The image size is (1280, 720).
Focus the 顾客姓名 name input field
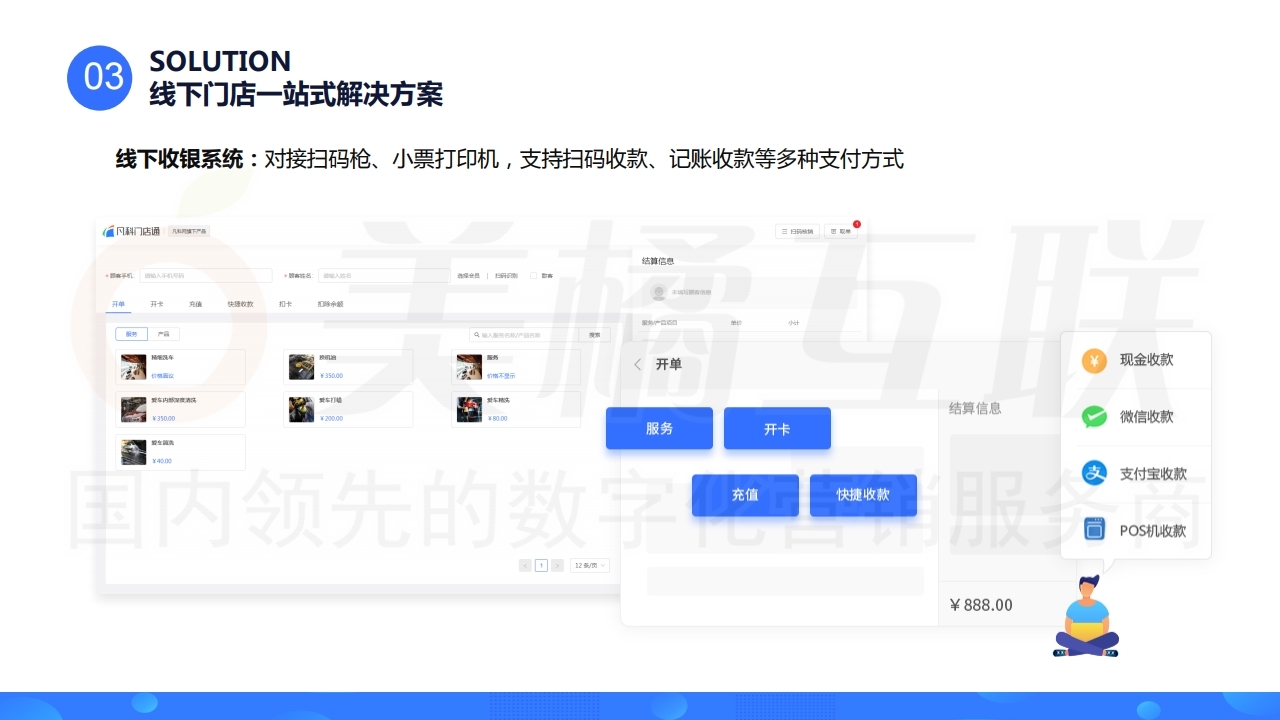click(384, 275)
